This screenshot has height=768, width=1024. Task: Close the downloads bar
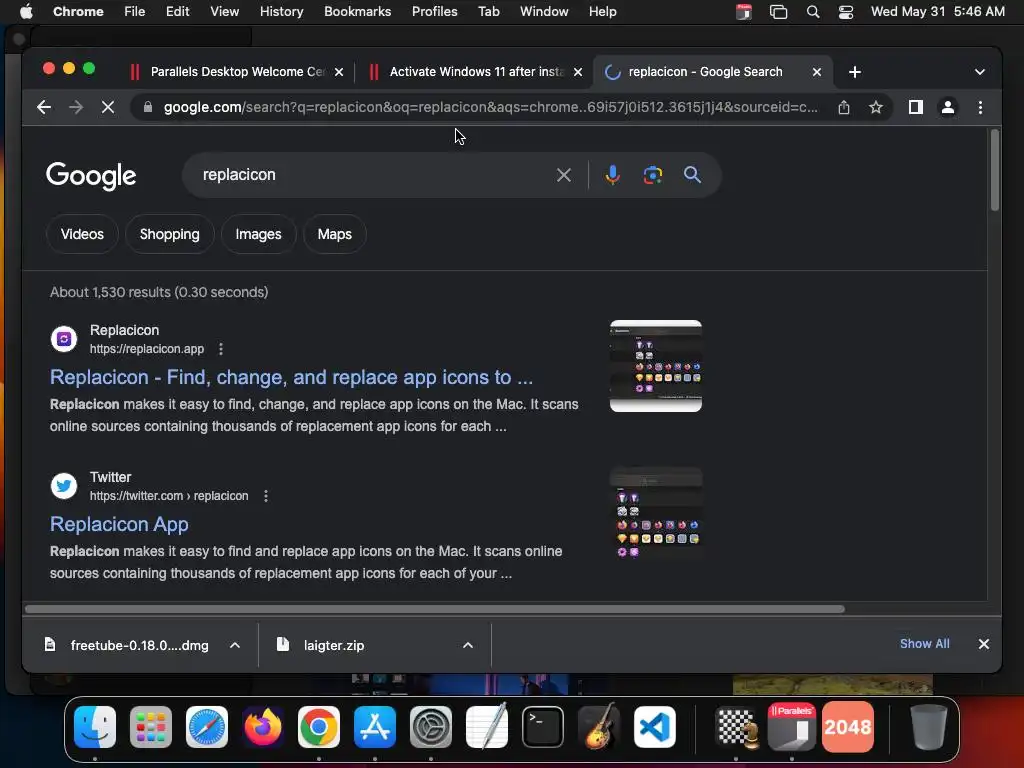tap(984, 644)
